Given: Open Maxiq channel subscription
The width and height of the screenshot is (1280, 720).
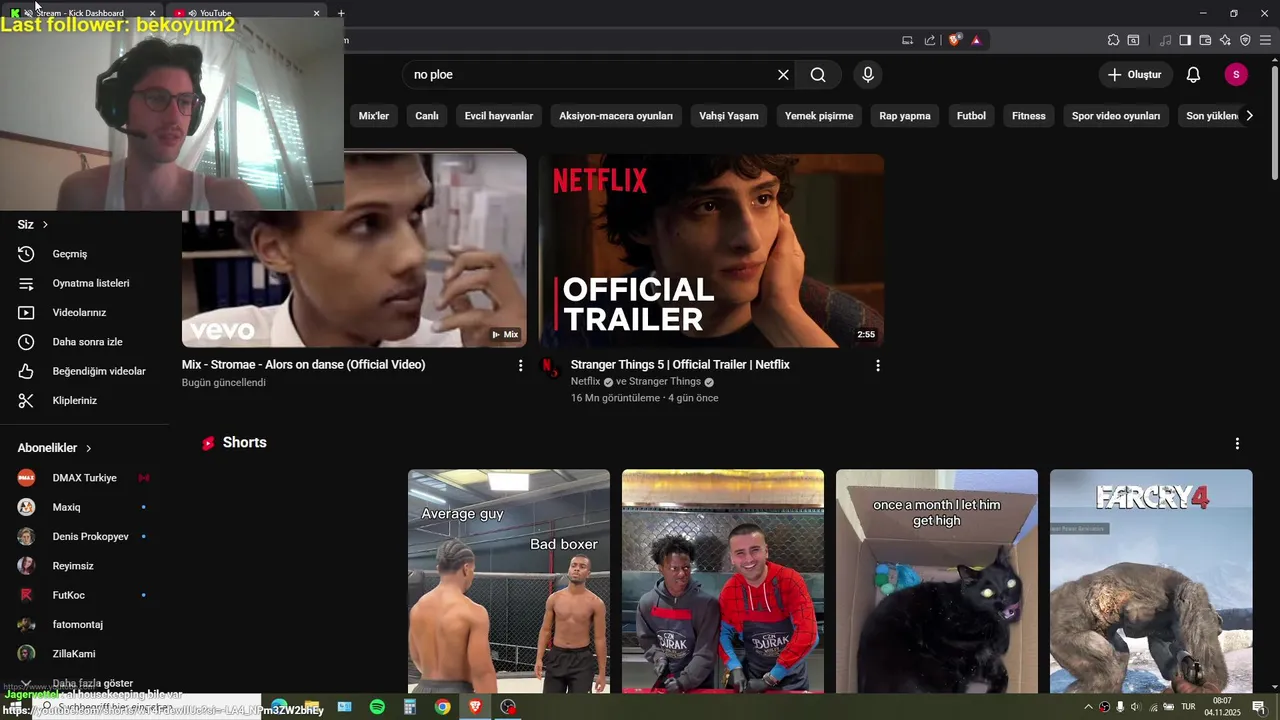Looking at the screenshot, I should tap(84, 507).
